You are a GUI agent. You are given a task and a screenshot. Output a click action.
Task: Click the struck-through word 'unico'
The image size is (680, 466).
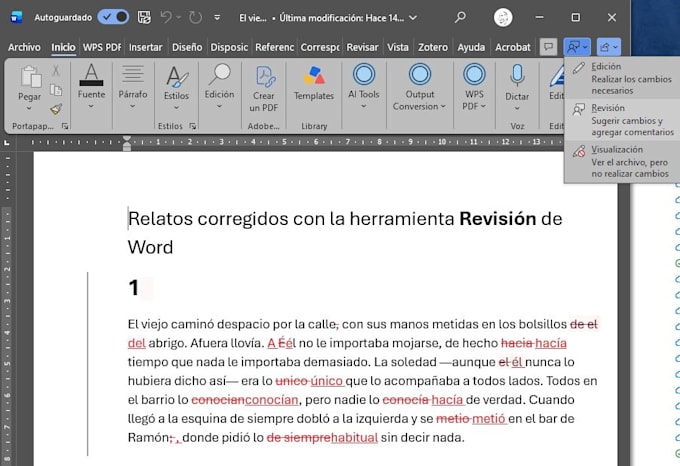pyautogui.click(x=291, y=381)
